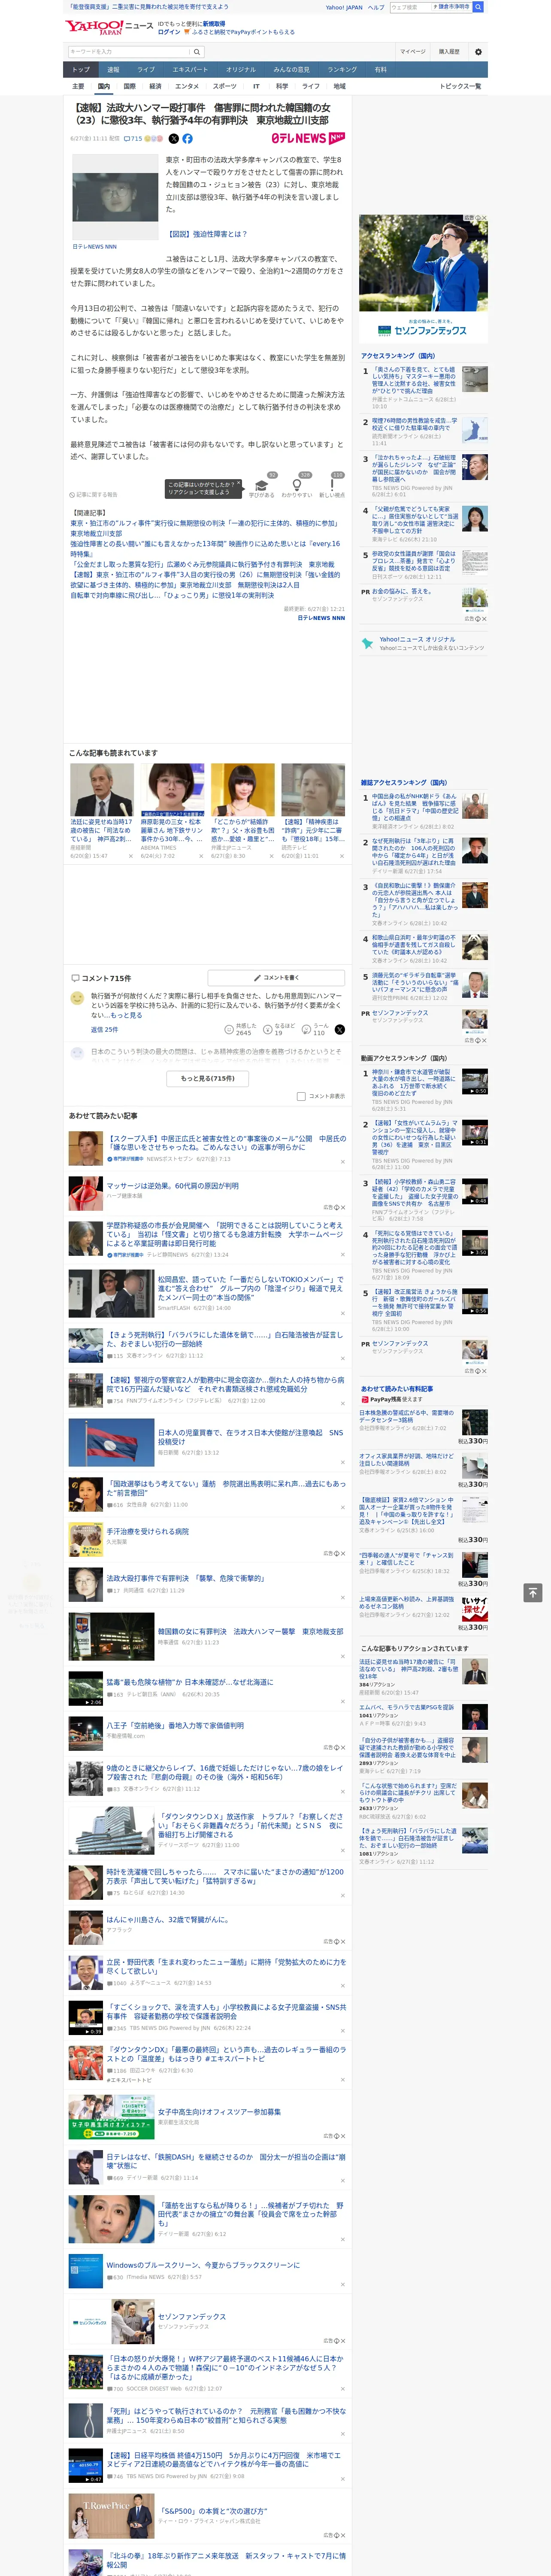The width and height of the screenshot is (551, 2576).
Task: Click the ログイン link
Action: [169, 32]
